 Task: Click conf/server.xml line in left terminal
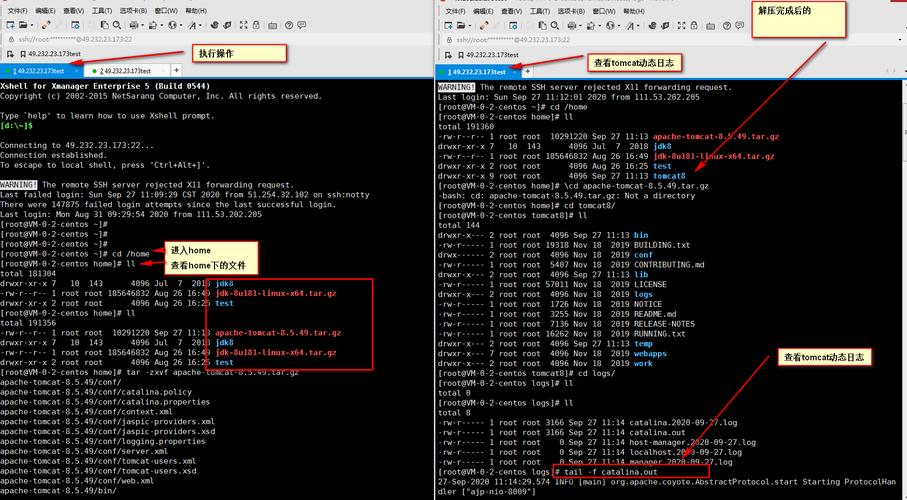(x=84, y=451)
